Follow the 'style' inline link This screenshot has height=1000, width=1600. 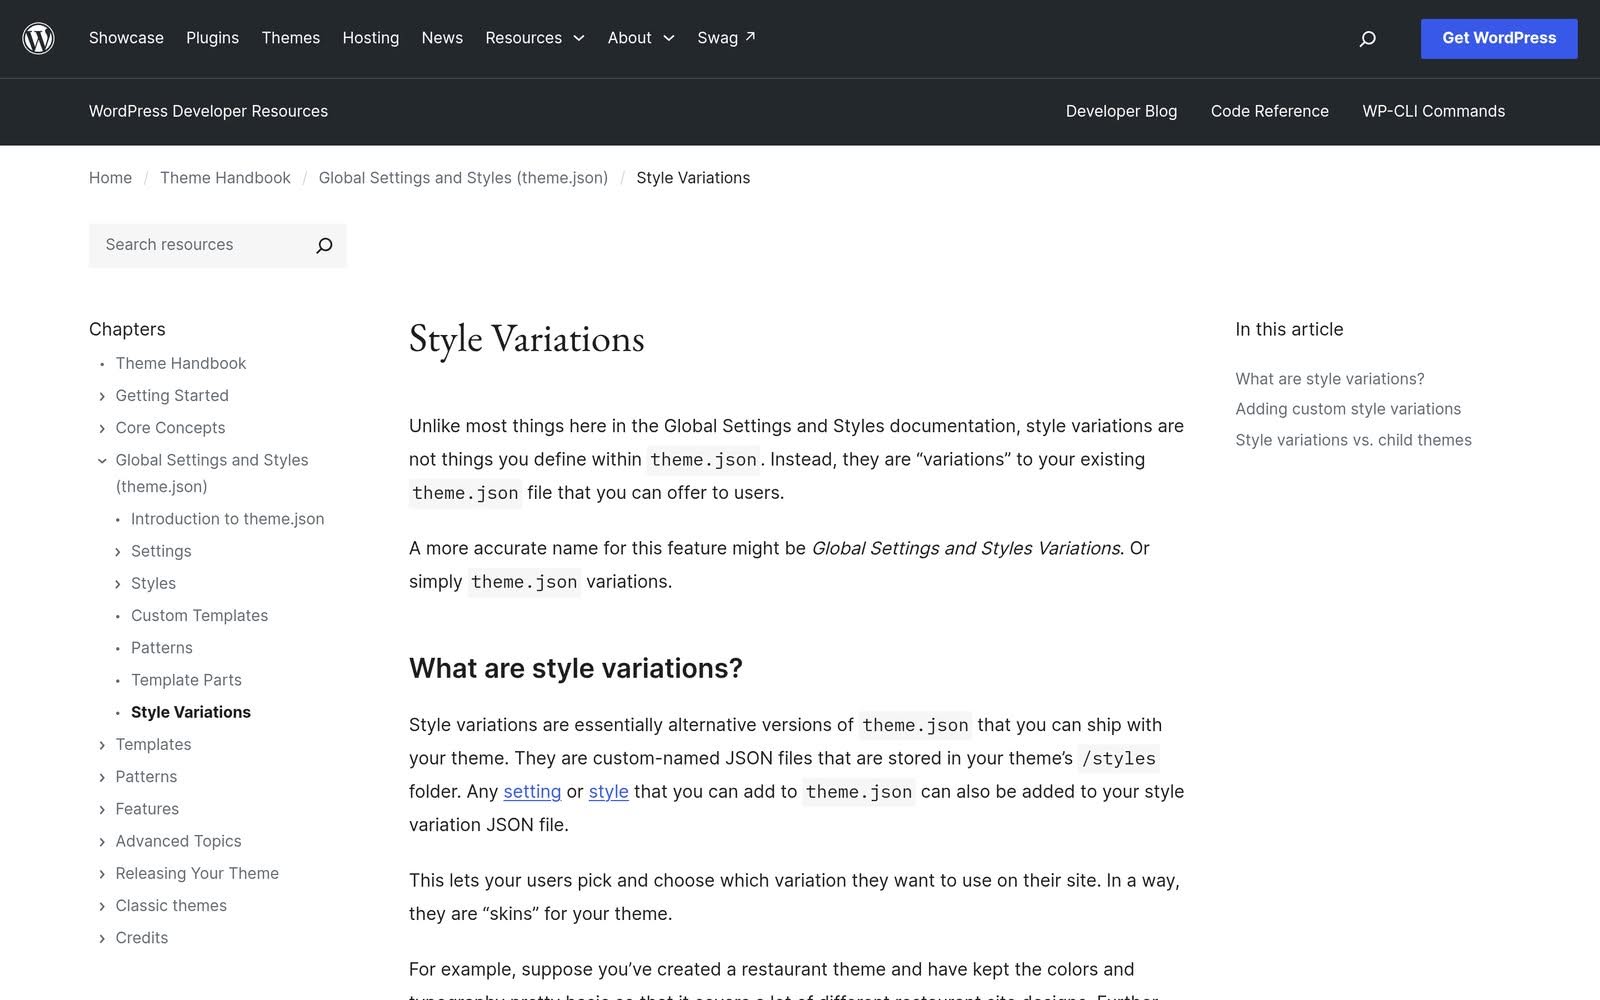[x=608, y=792]
